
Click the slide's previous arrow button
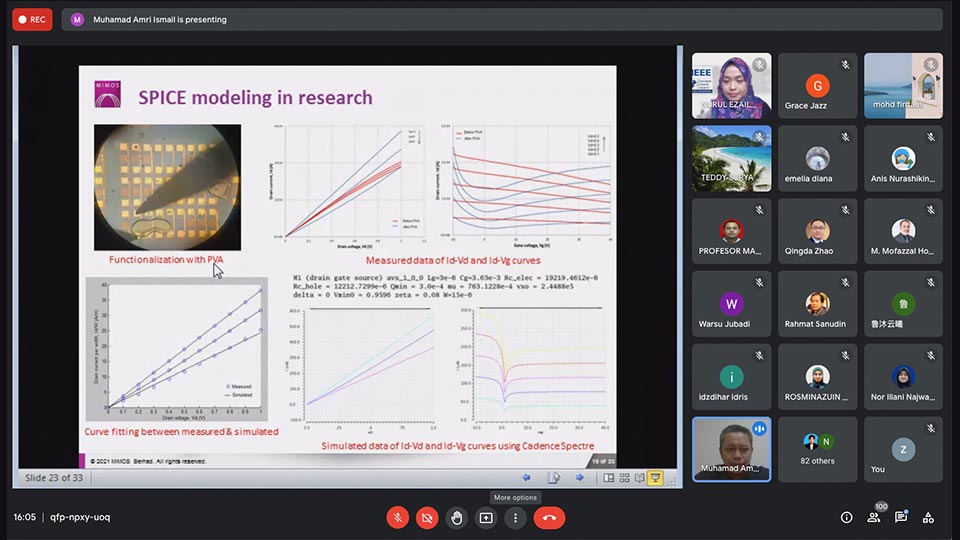pos(527,478)
